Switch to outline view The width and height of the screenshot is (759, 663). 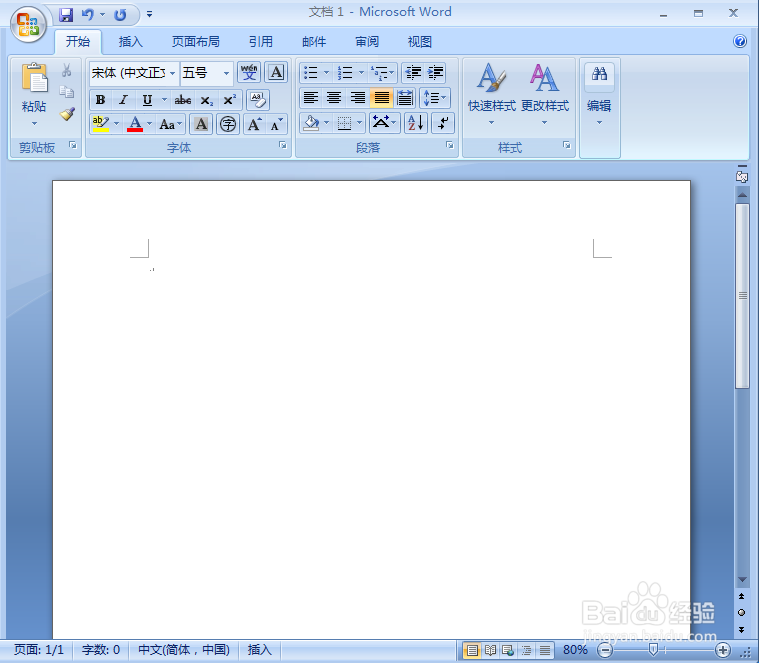coord(526,650)
